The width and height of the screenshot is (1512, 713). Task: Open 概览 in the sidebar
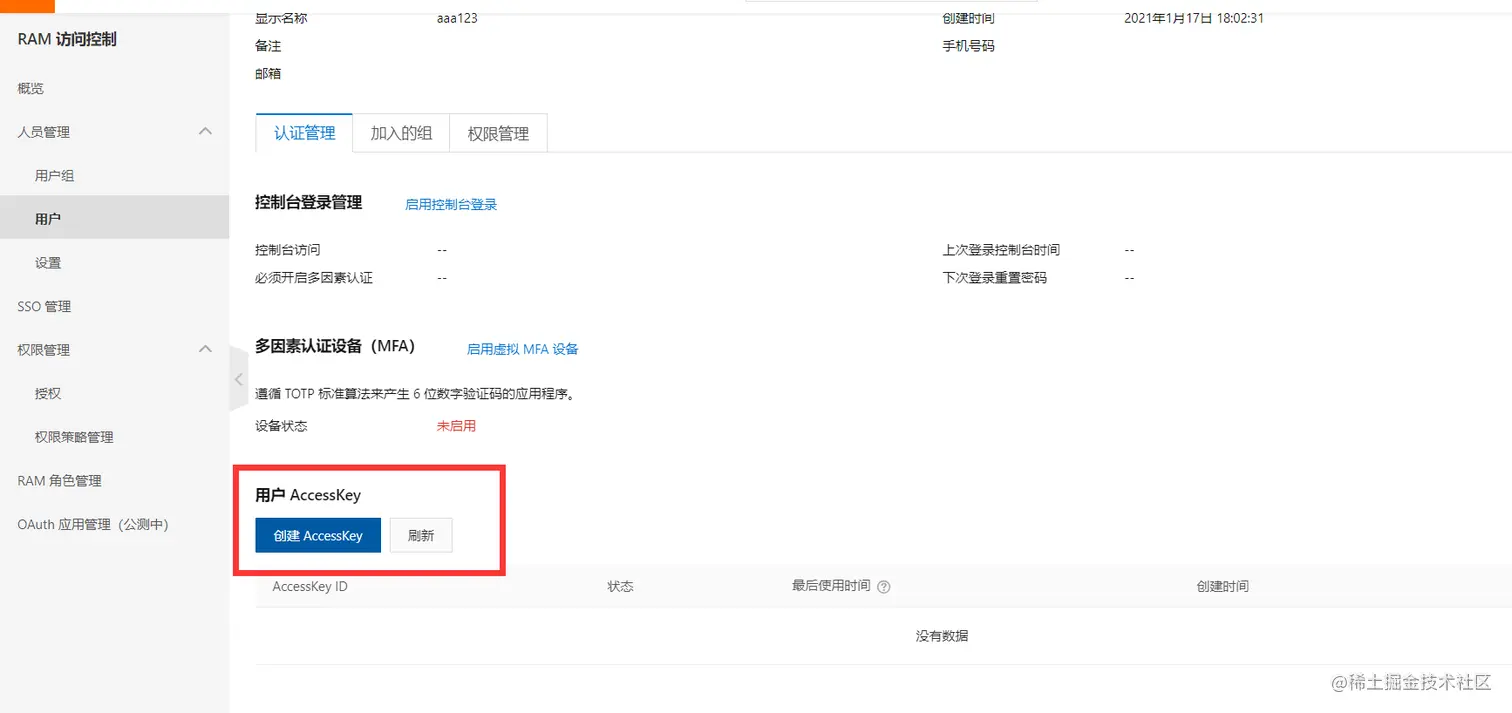31,88
